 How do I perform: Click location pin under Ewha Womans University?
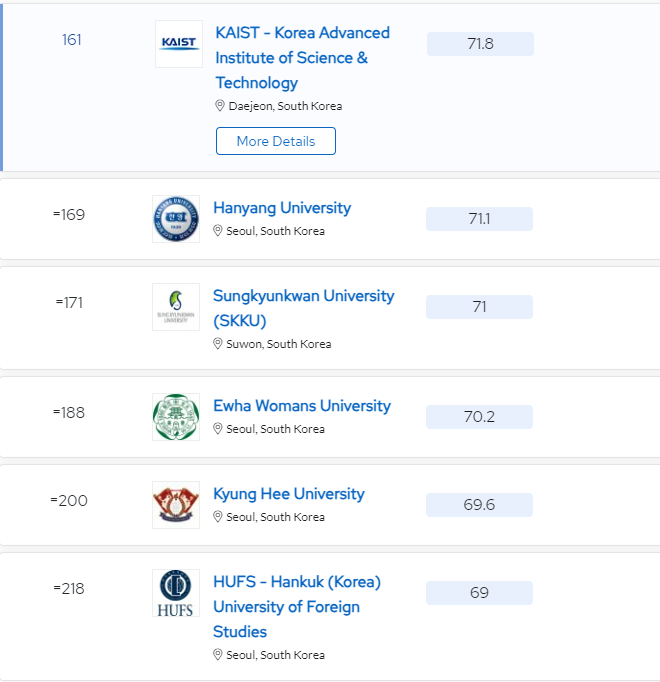click(x=218, y=429)
